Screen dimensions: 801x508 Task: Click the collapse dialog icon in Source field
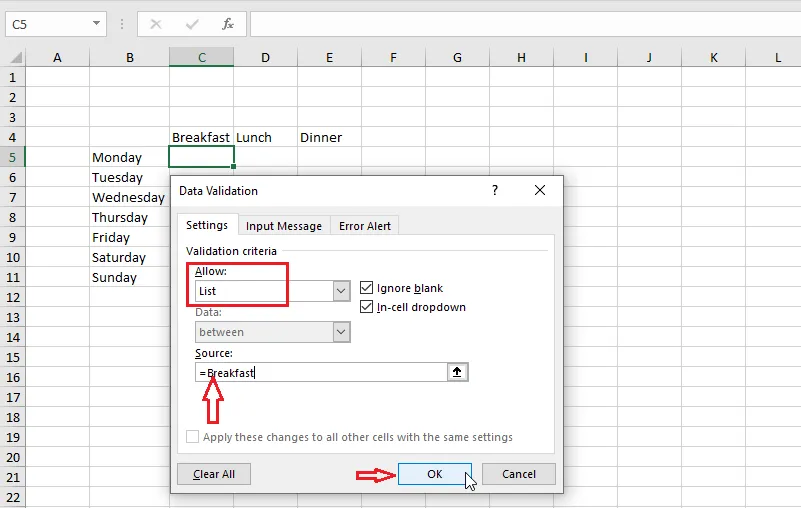click(x=457, y=372)
